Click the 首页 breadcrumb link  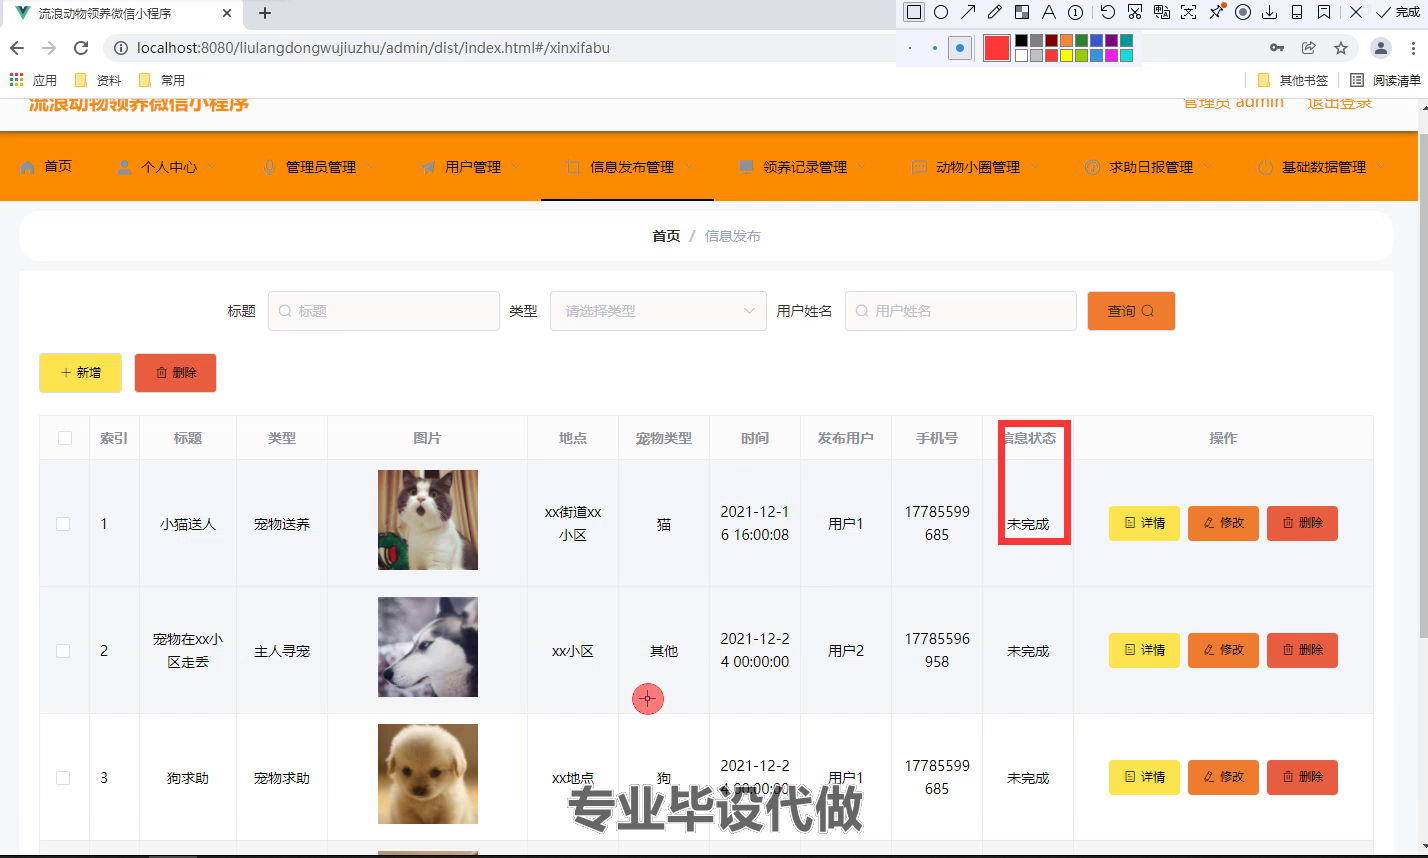click(x=666, y=236)
